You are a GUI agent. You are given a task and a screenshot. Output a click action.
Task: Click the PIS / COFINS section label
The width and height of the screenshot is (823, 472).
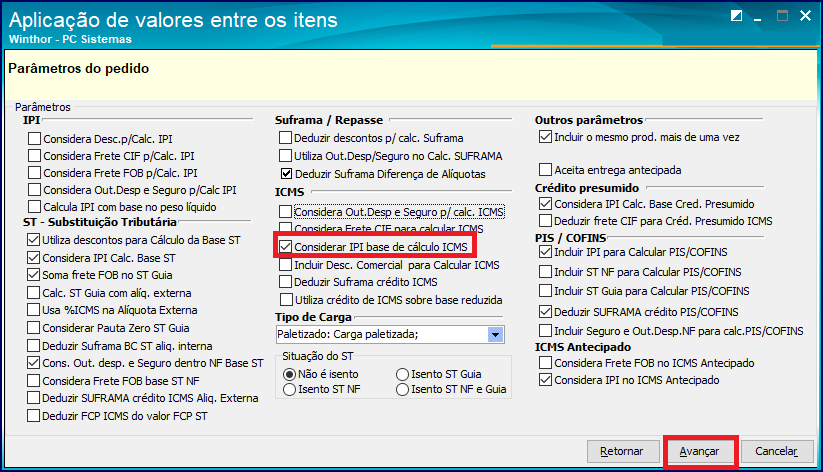[x=571, y=238]
